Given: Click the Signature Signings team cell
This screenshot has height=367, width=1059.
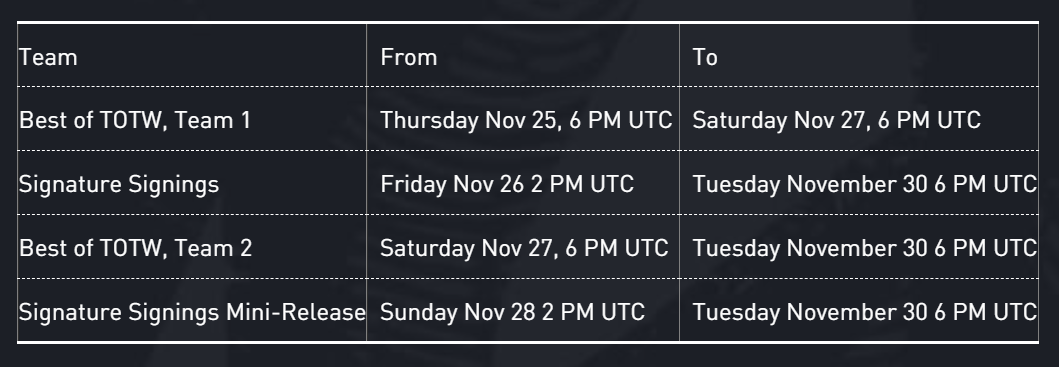Looking at the screenshot, I should click(192, 183).
